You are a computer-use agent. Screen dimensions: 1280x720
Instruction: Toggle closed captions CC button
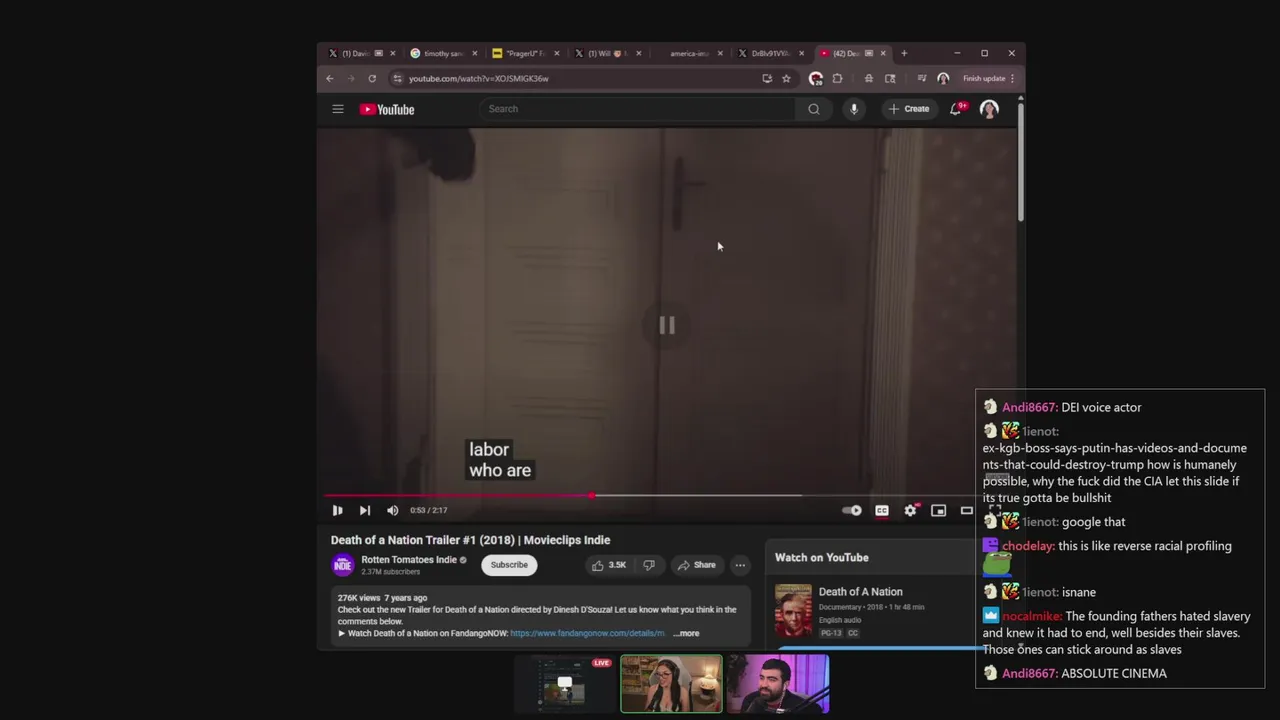[x=882, y=510]
